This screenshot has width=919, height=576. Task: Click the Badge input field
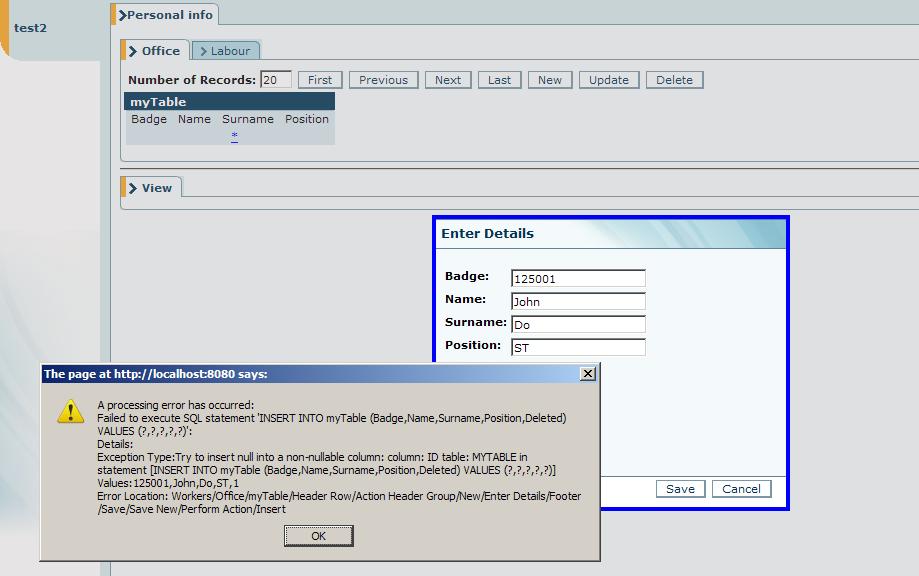click(577, 278)
